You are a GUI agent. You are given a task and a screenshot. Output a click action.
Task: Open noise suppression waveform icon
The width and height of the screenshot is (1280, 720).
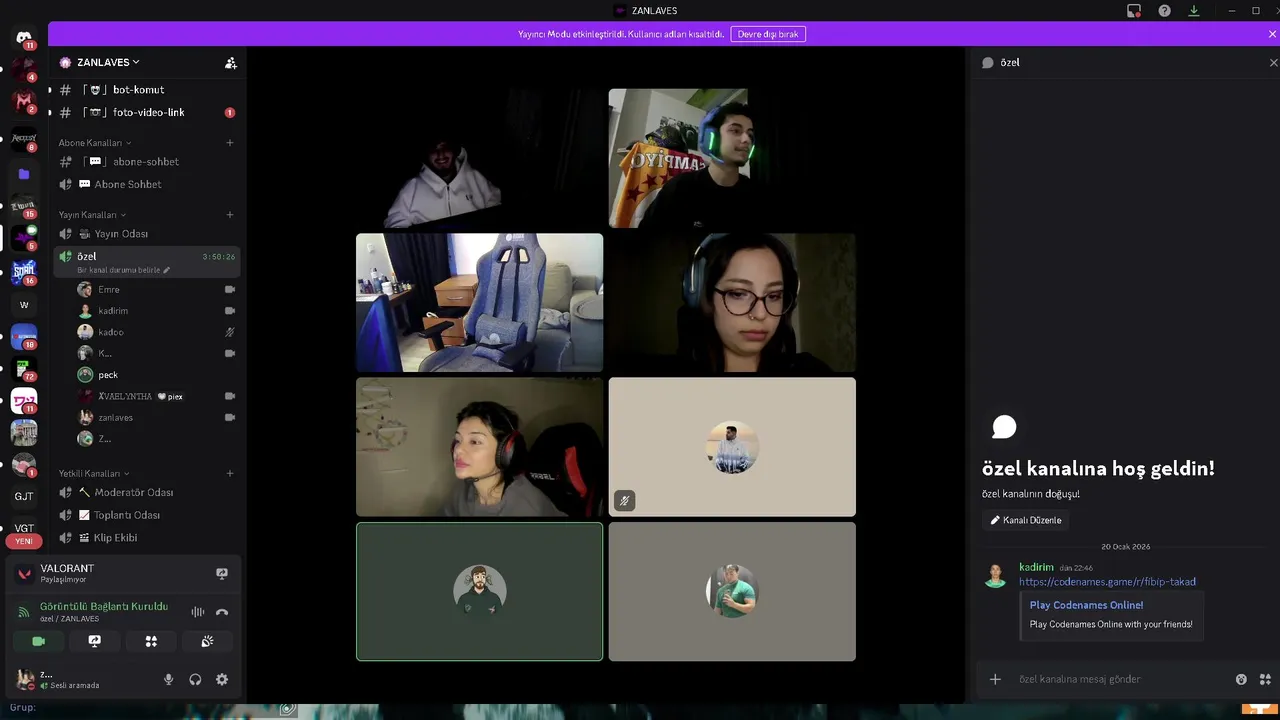point(198,612)
